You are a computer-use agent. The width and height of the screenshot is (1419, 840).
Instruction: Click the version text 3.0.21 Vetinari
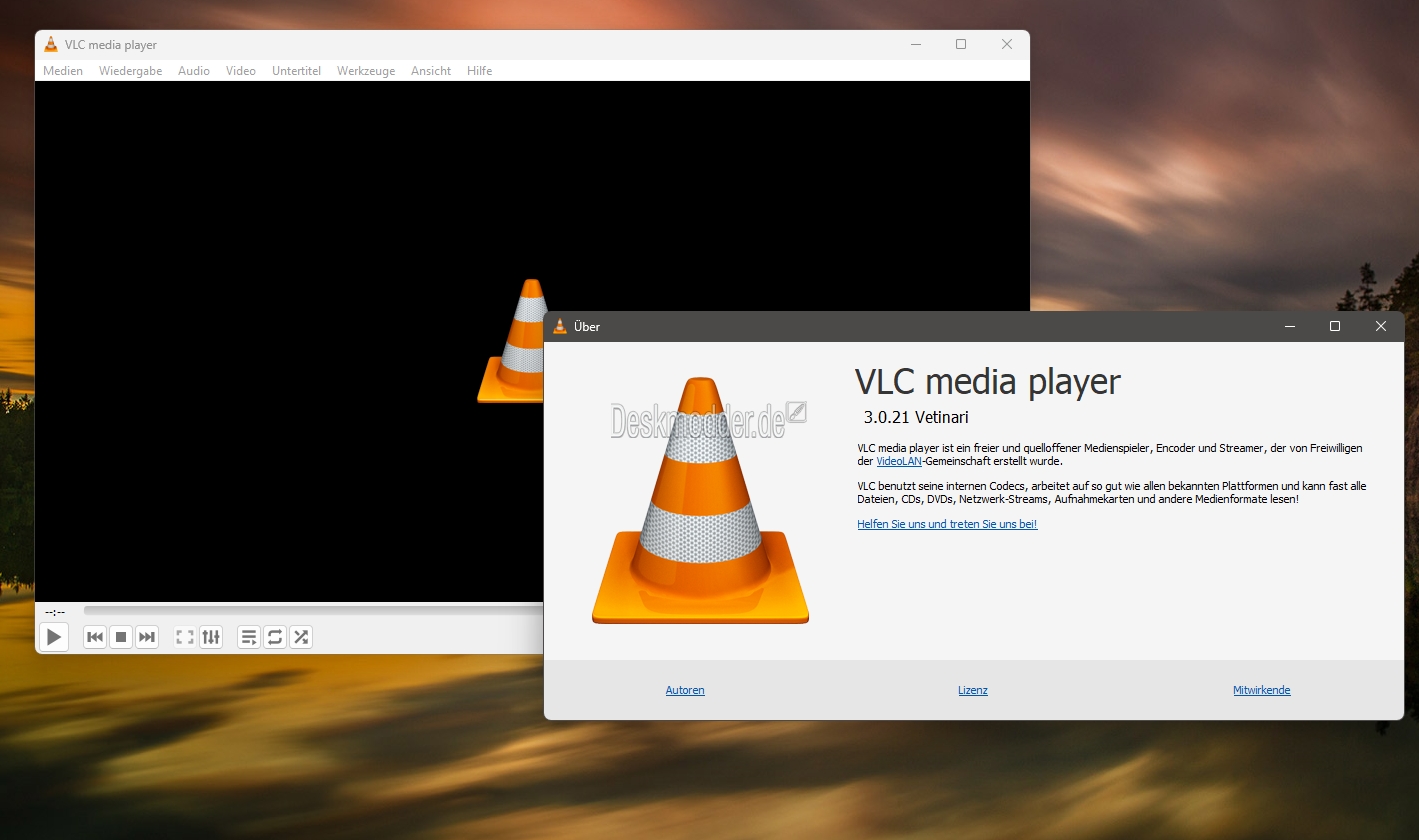coord(916,417)
